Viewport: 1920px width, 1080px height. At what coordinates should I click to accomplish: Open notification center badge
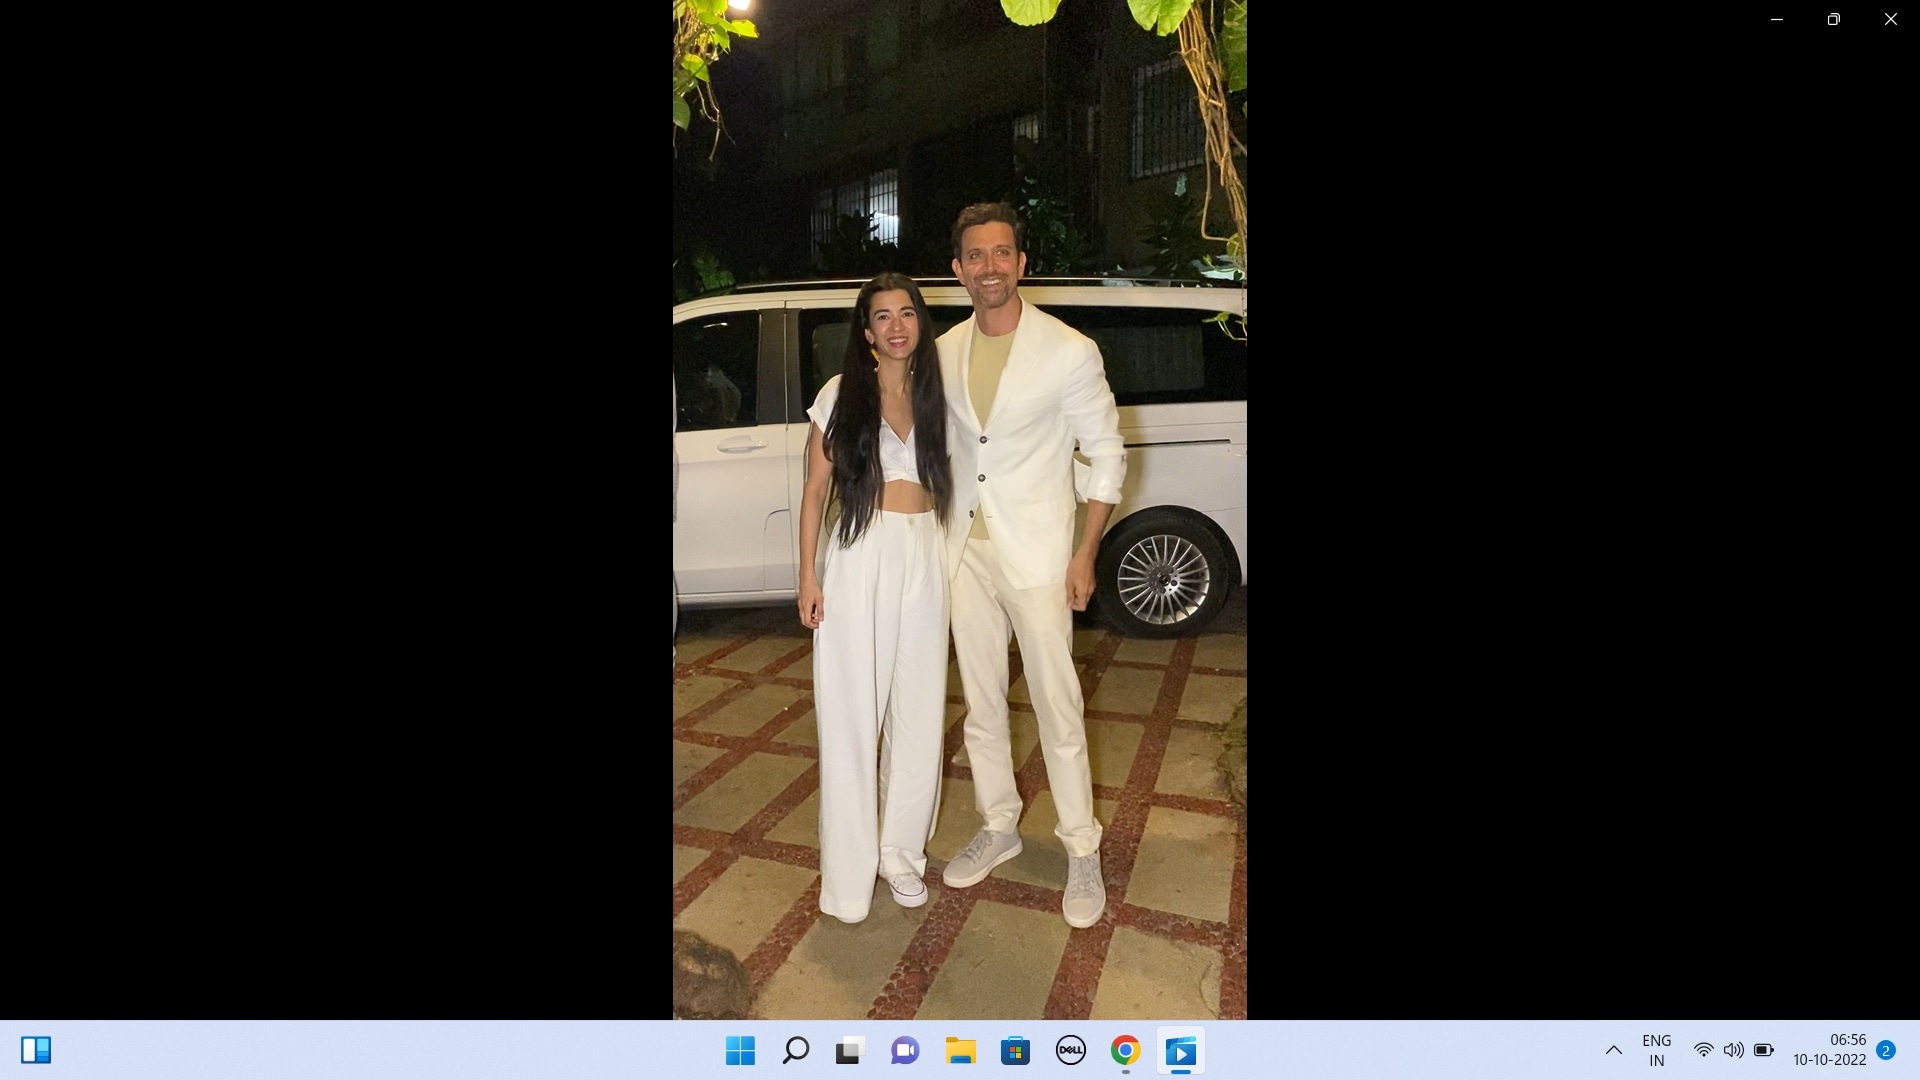[x=1886, y=1050]
